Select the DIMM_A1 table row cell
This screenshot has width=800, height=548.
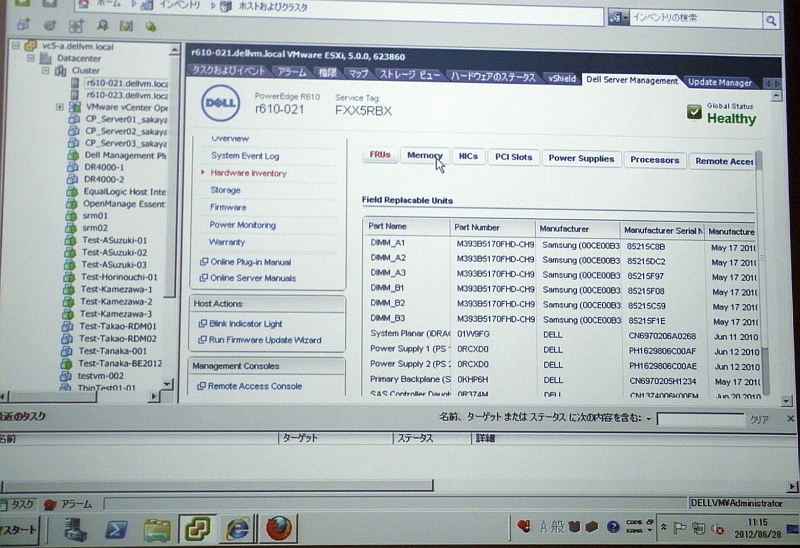point(388,243)
